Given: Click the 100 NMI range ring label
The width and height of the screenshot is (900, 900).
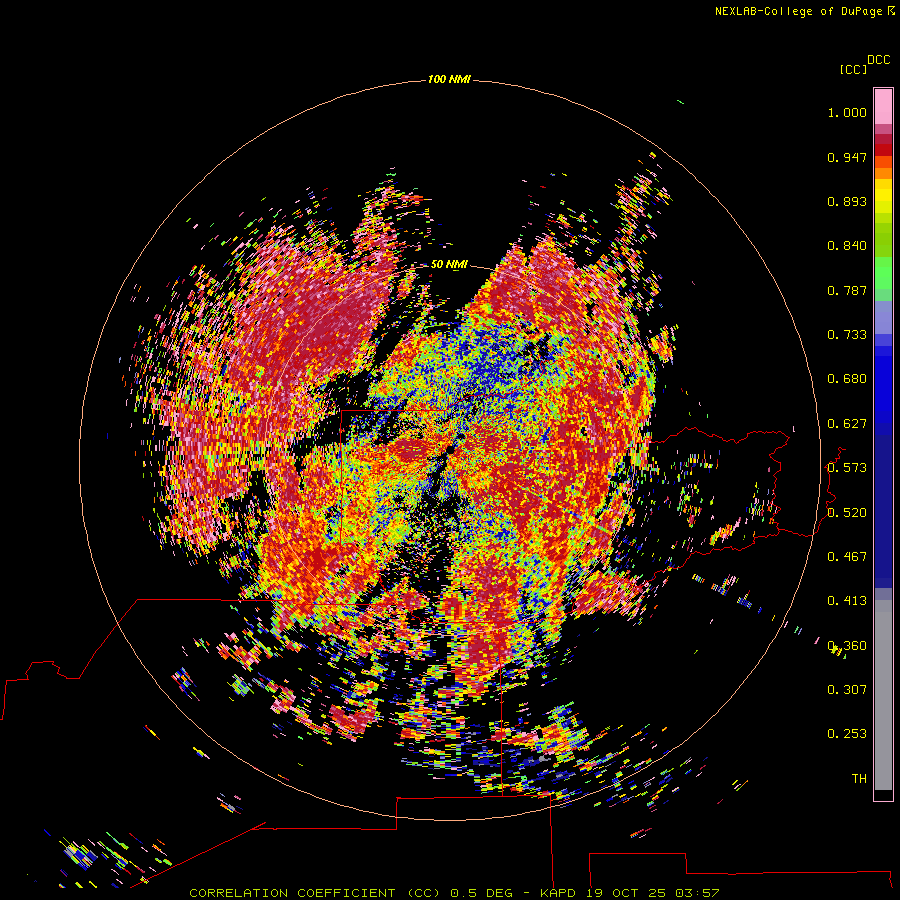Looking at the screenshot, I should pos(449,79).
